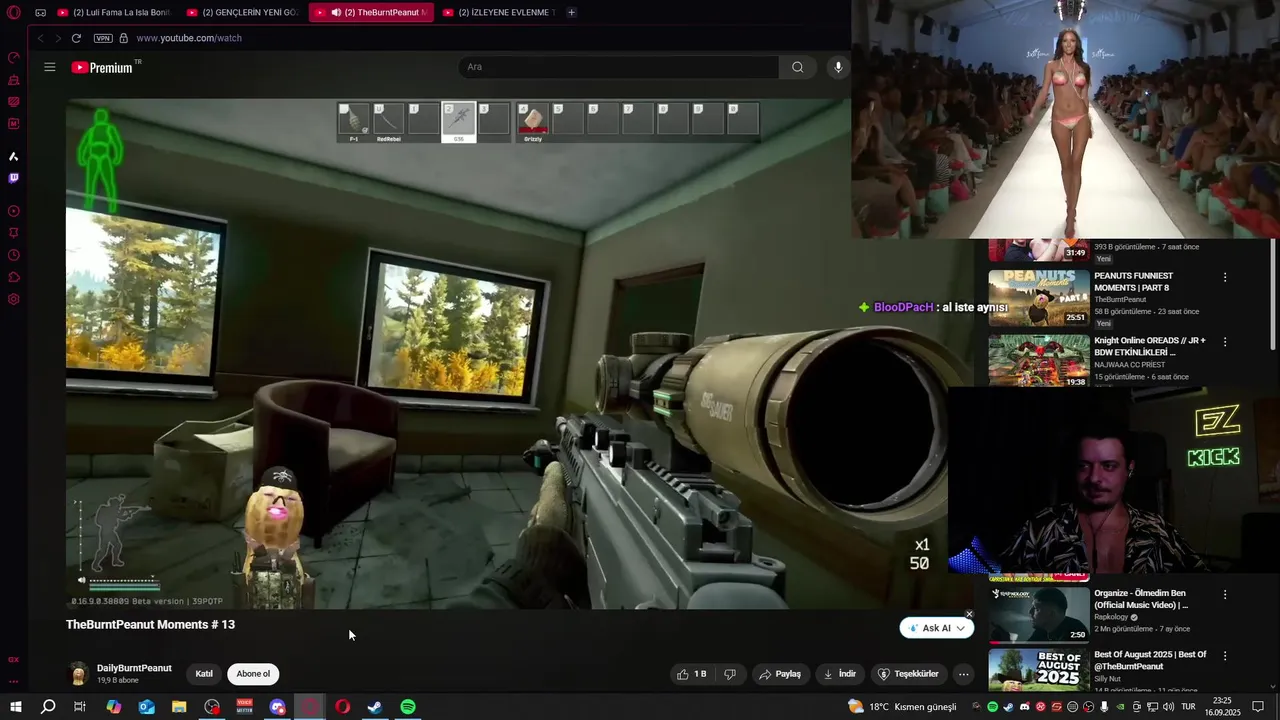Open Task View on taskbar
1280x720 pixels.
[80, 707]
